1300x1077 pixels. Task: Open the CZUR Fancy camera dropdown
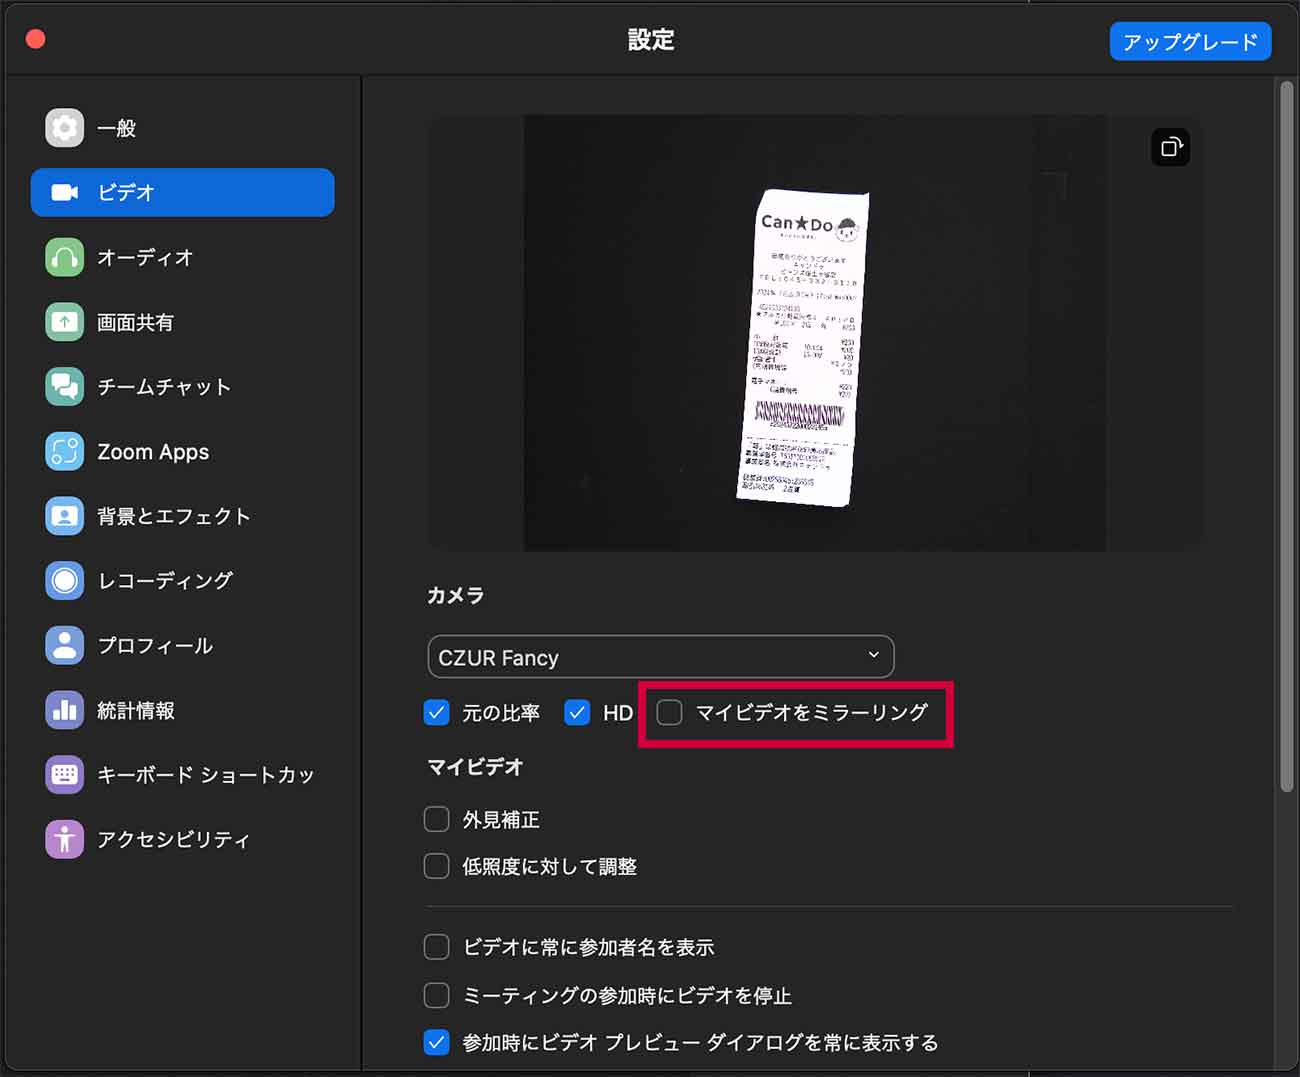661,657
